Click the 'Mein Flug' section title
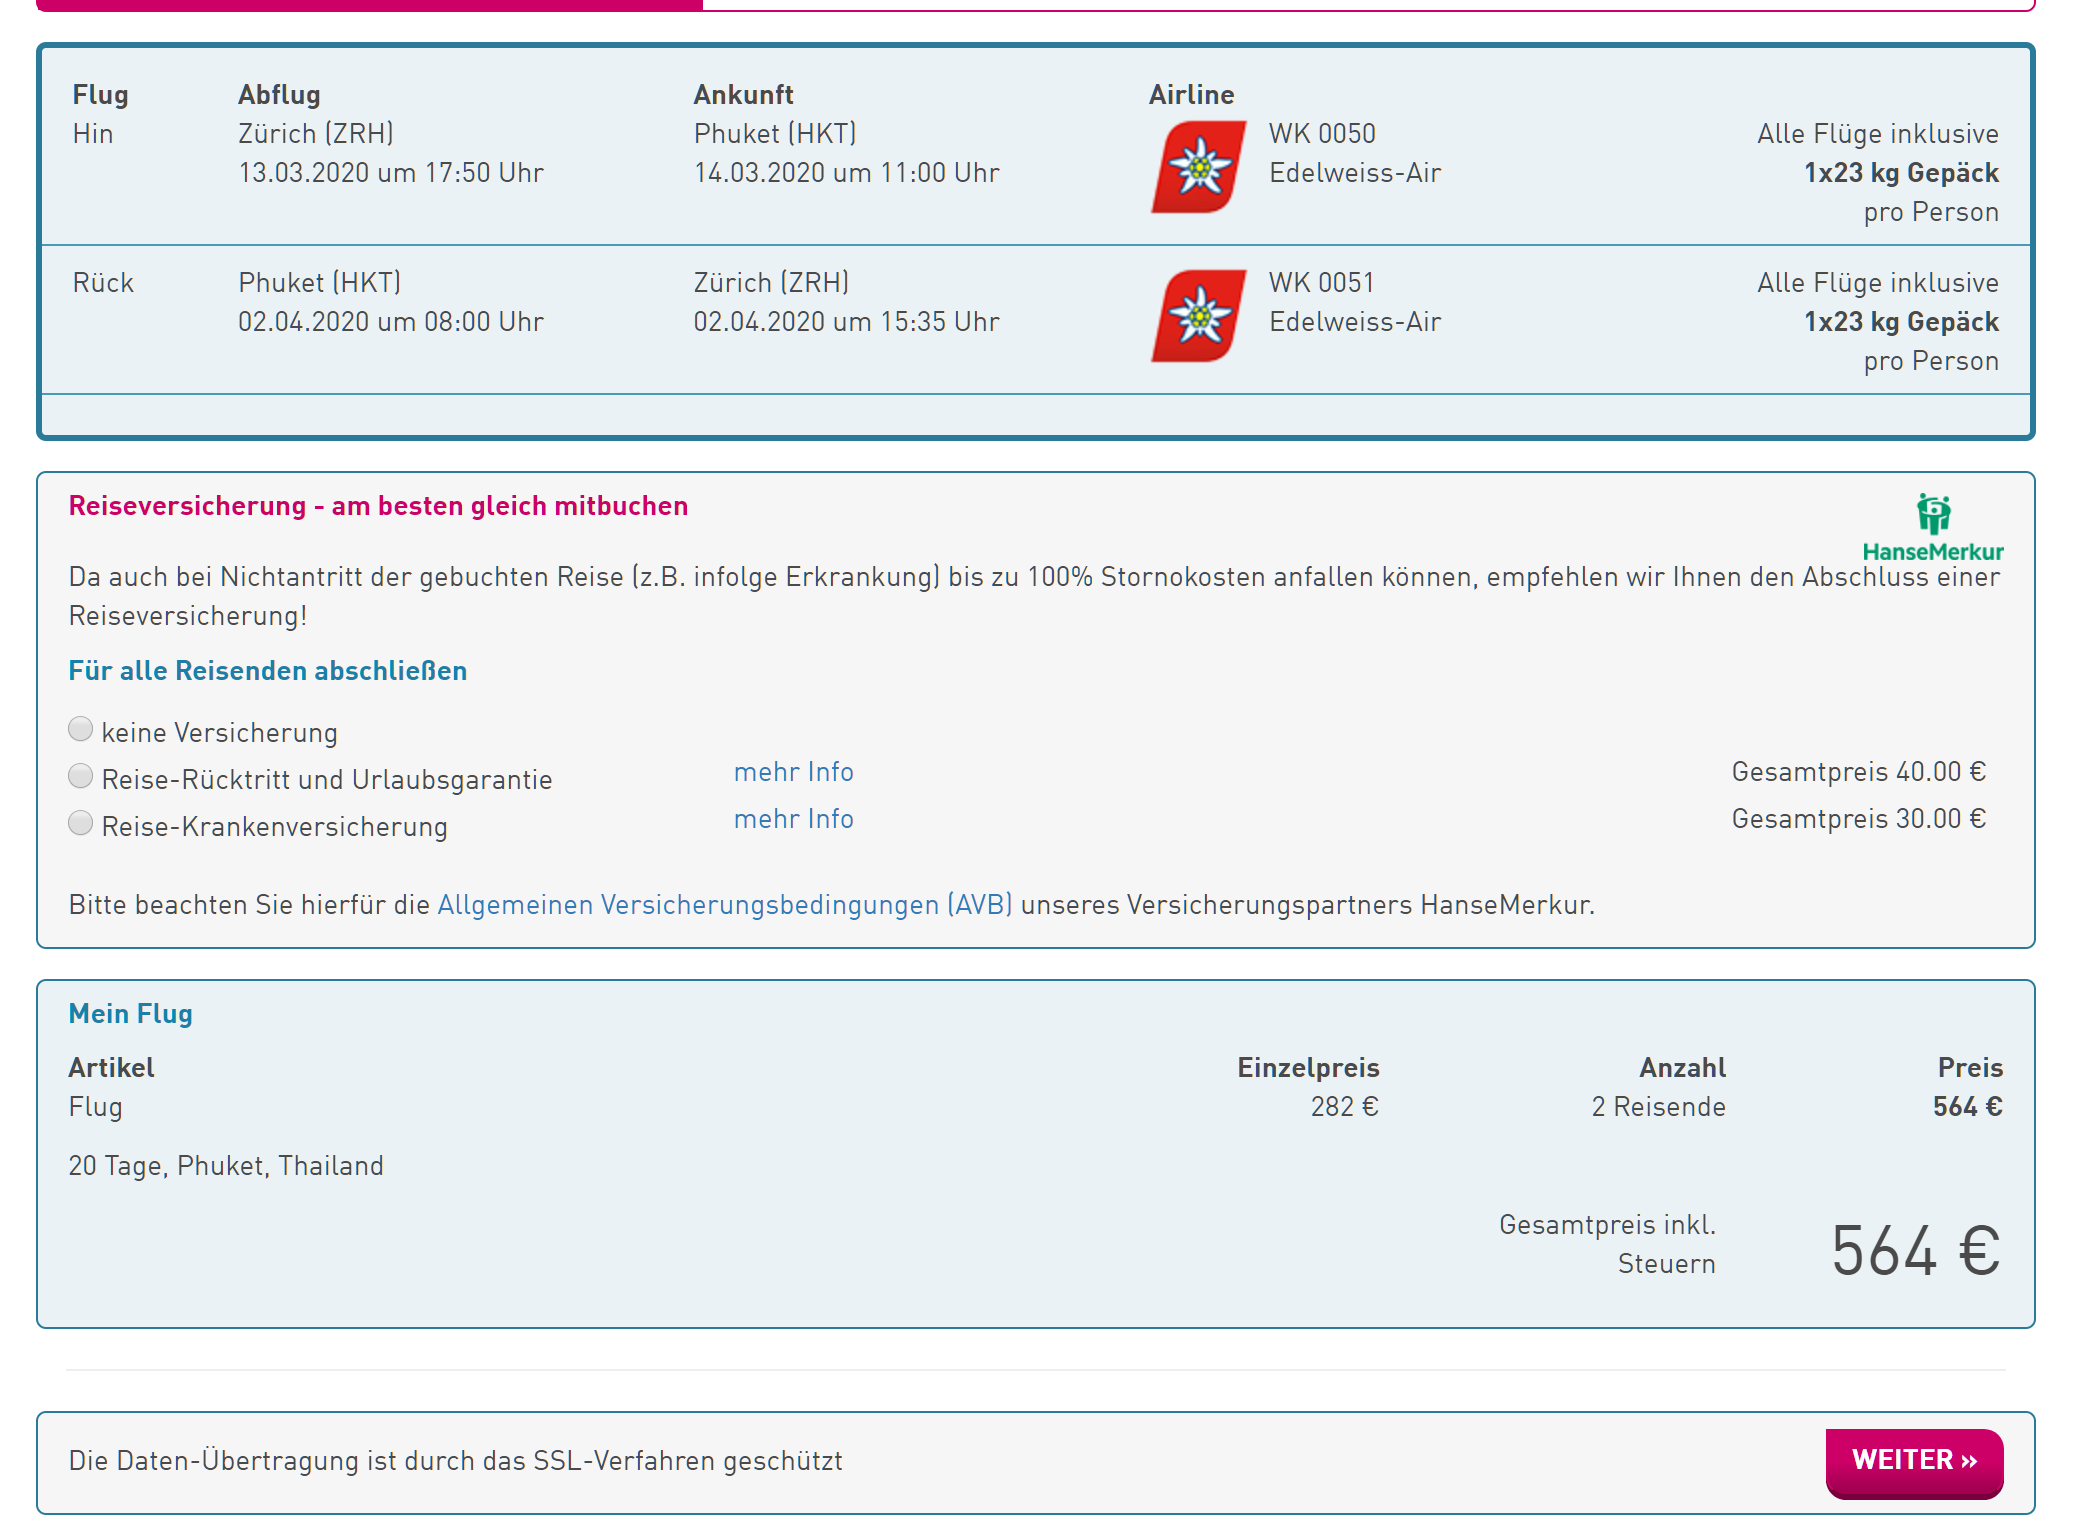This screenshot has height=1538, width=2086. (130, 1014)
